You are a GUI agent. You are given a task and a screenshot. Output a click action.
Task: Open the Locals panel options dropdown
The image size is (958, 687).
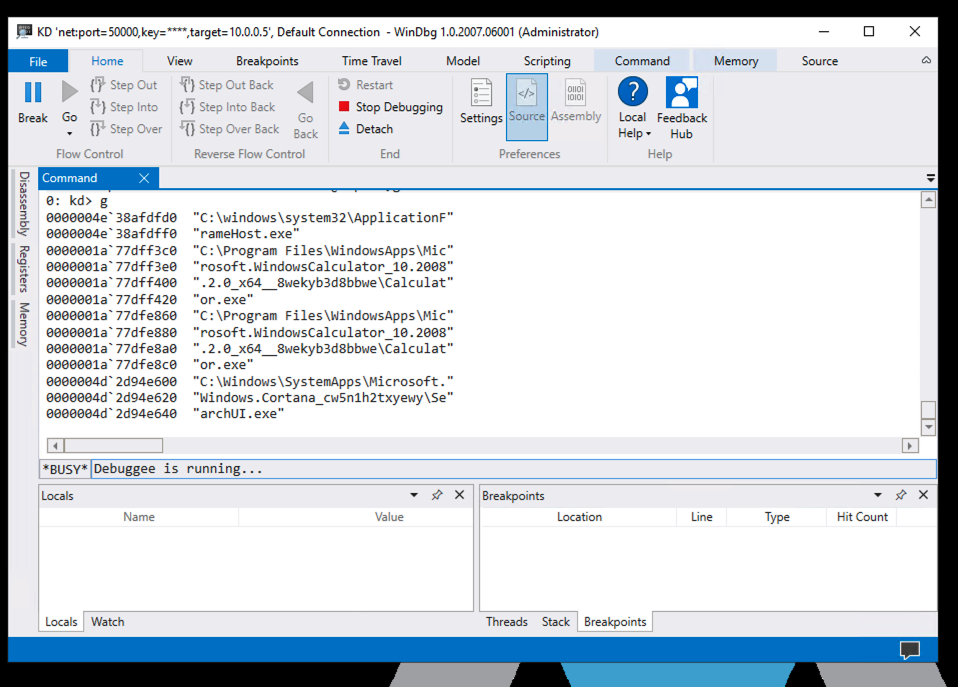coord(414,495)
